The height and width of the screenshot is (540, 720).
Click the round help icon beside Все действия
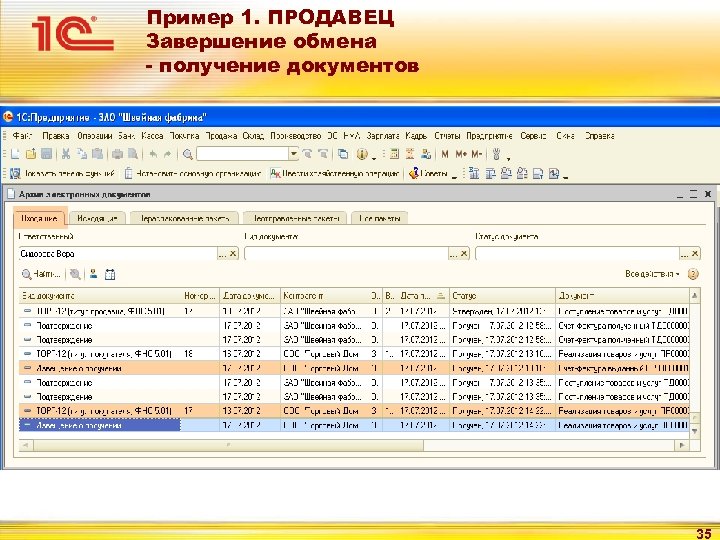pyautogui.click(x=693, y=274)
